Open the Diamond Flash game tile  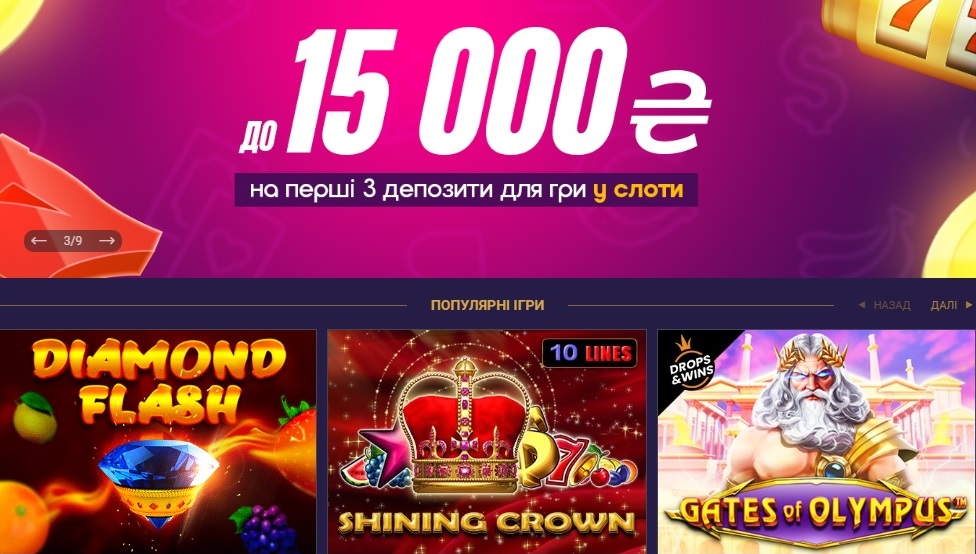(x=158, y=442)
